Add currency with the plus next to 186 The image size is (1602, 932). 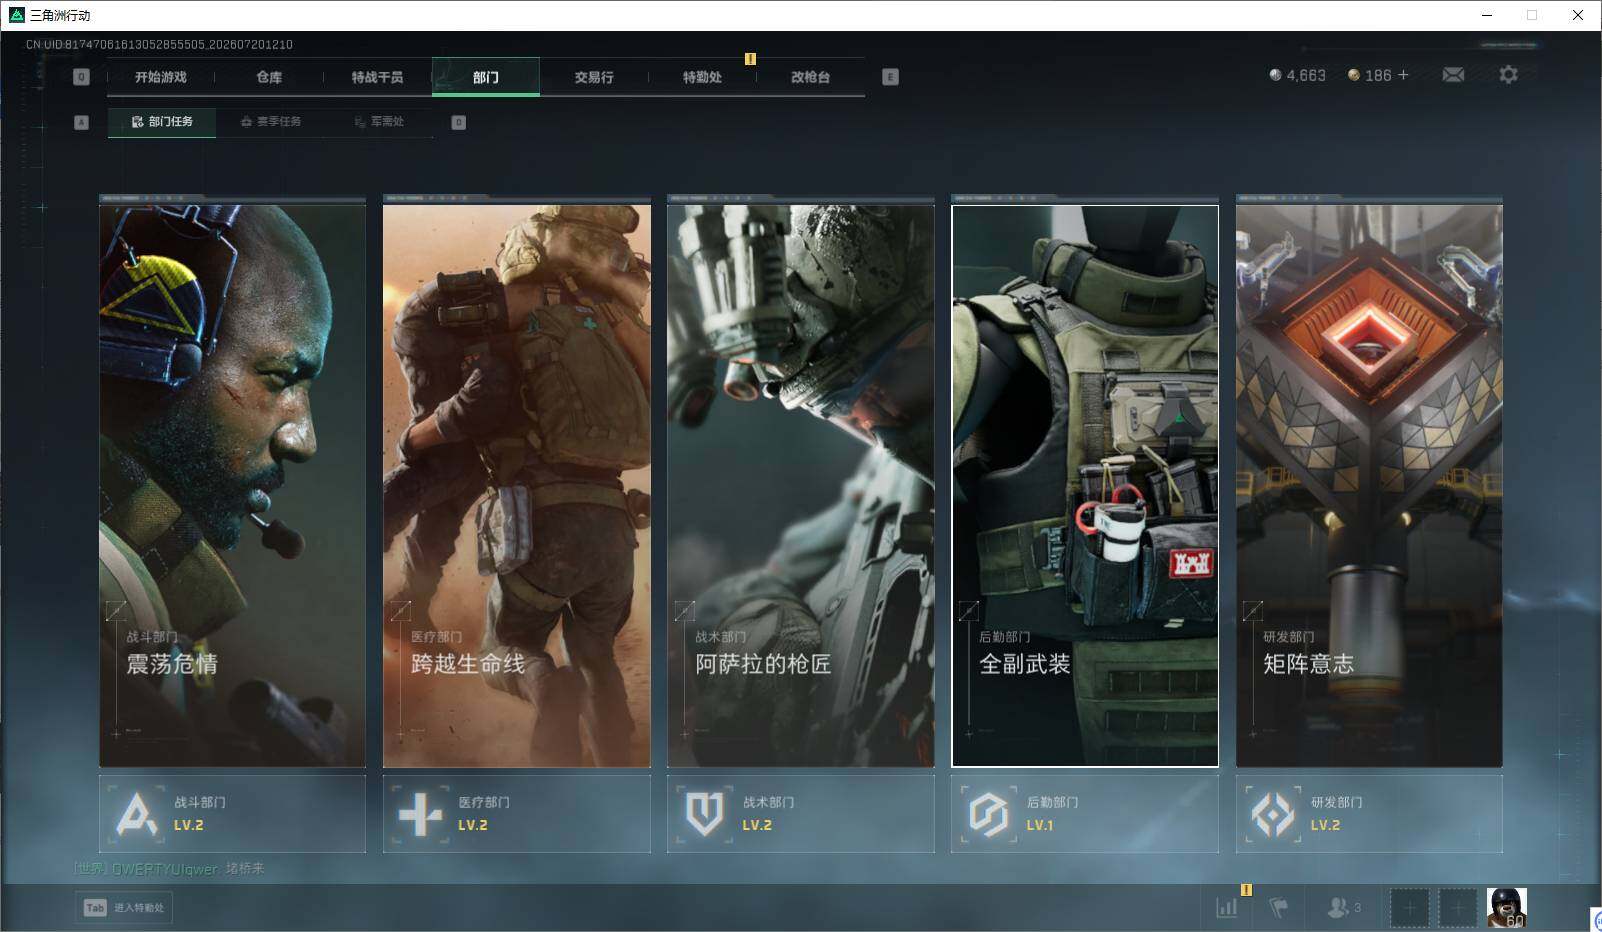click(1403, 75)
